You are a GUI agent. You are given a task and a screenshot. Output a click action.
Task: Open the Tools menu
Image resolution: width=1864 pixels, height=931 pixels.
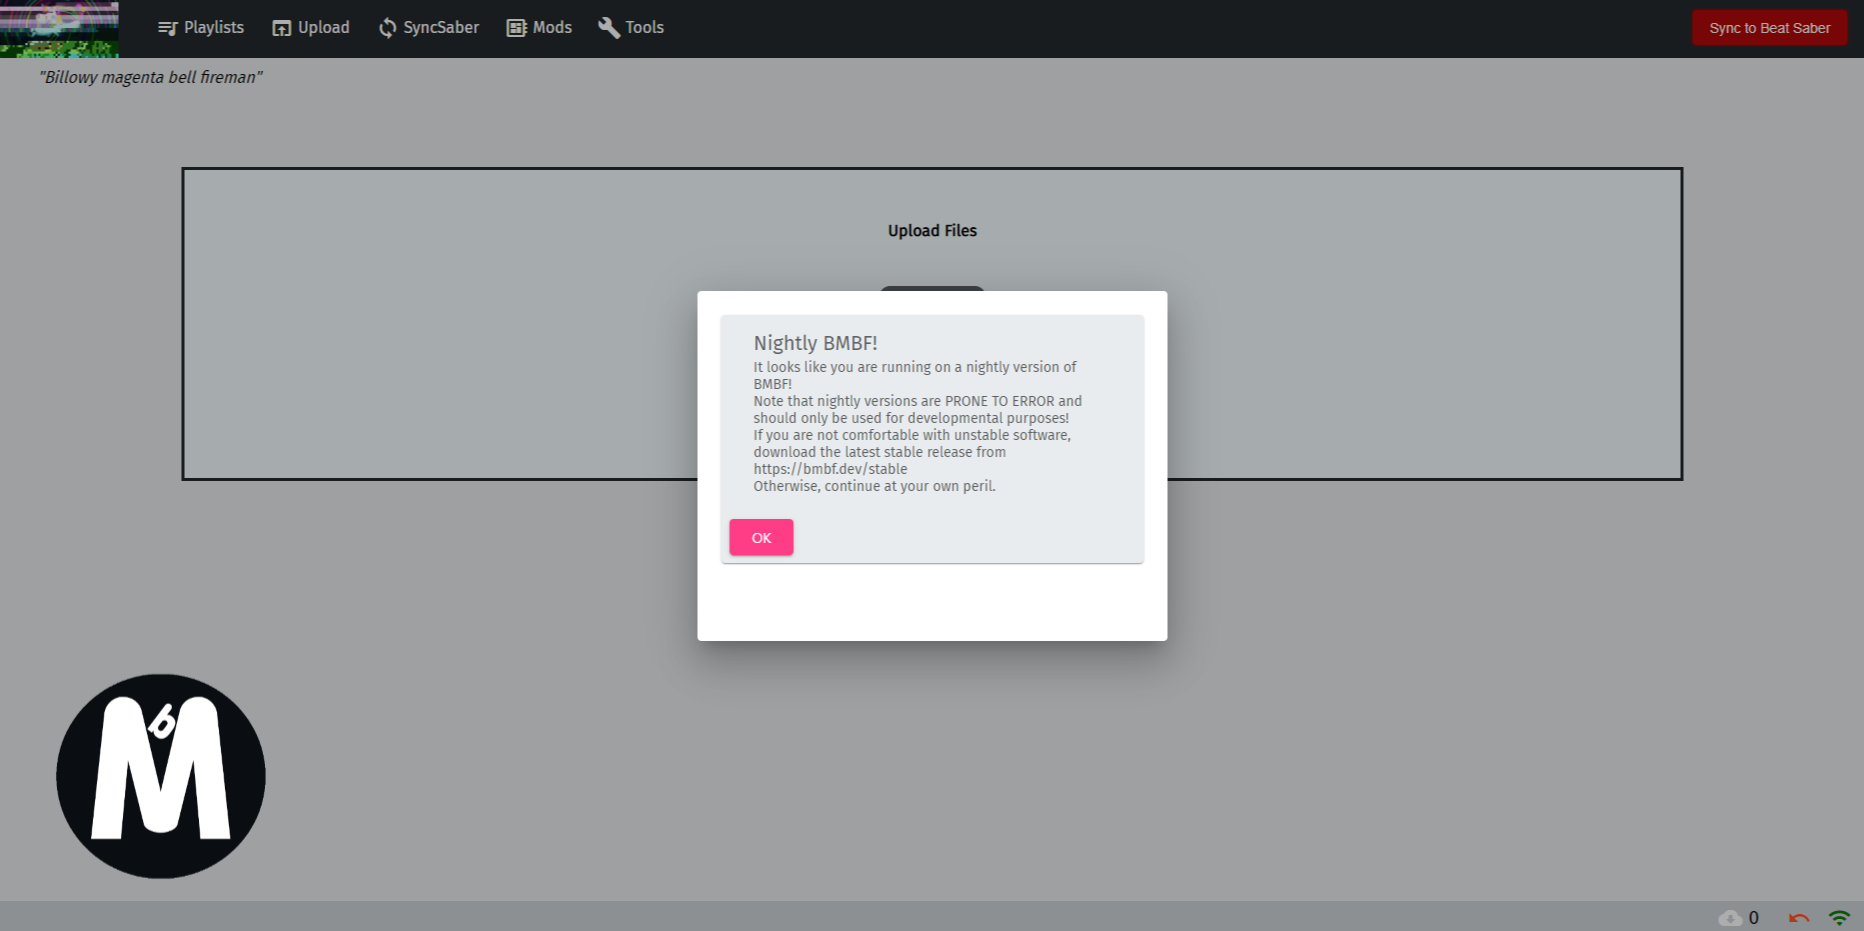click(631, 28)
